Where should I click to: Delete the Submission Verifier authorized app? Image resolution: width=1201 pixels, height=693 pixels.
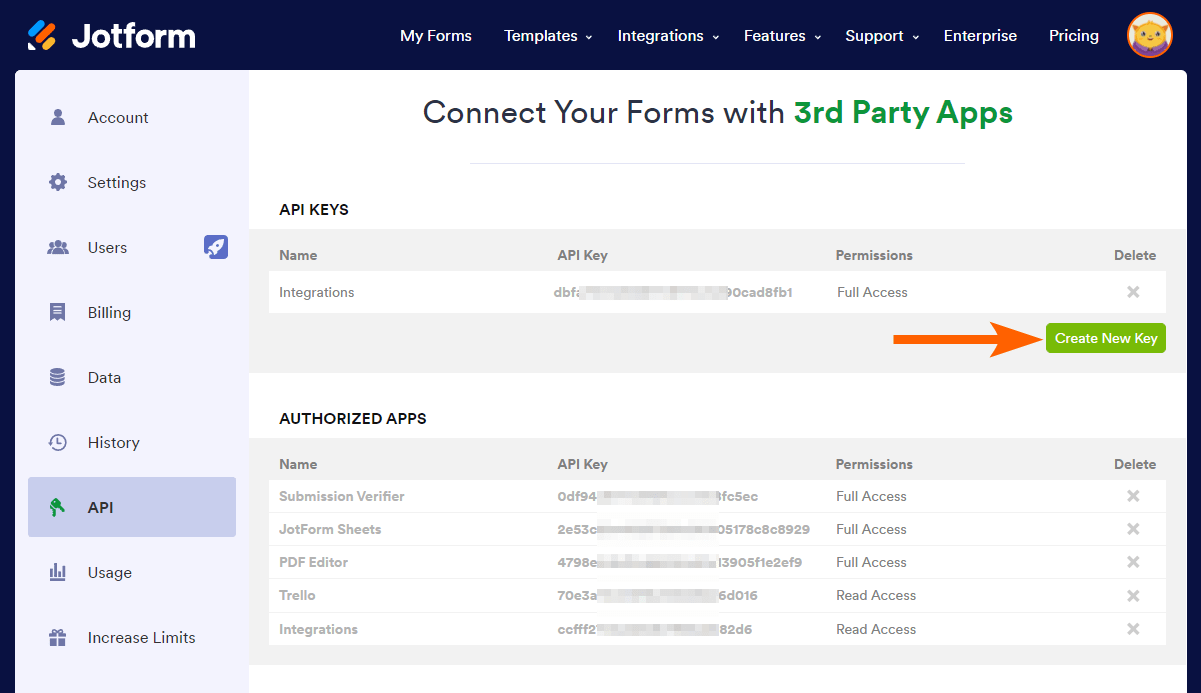(1133, 496)
